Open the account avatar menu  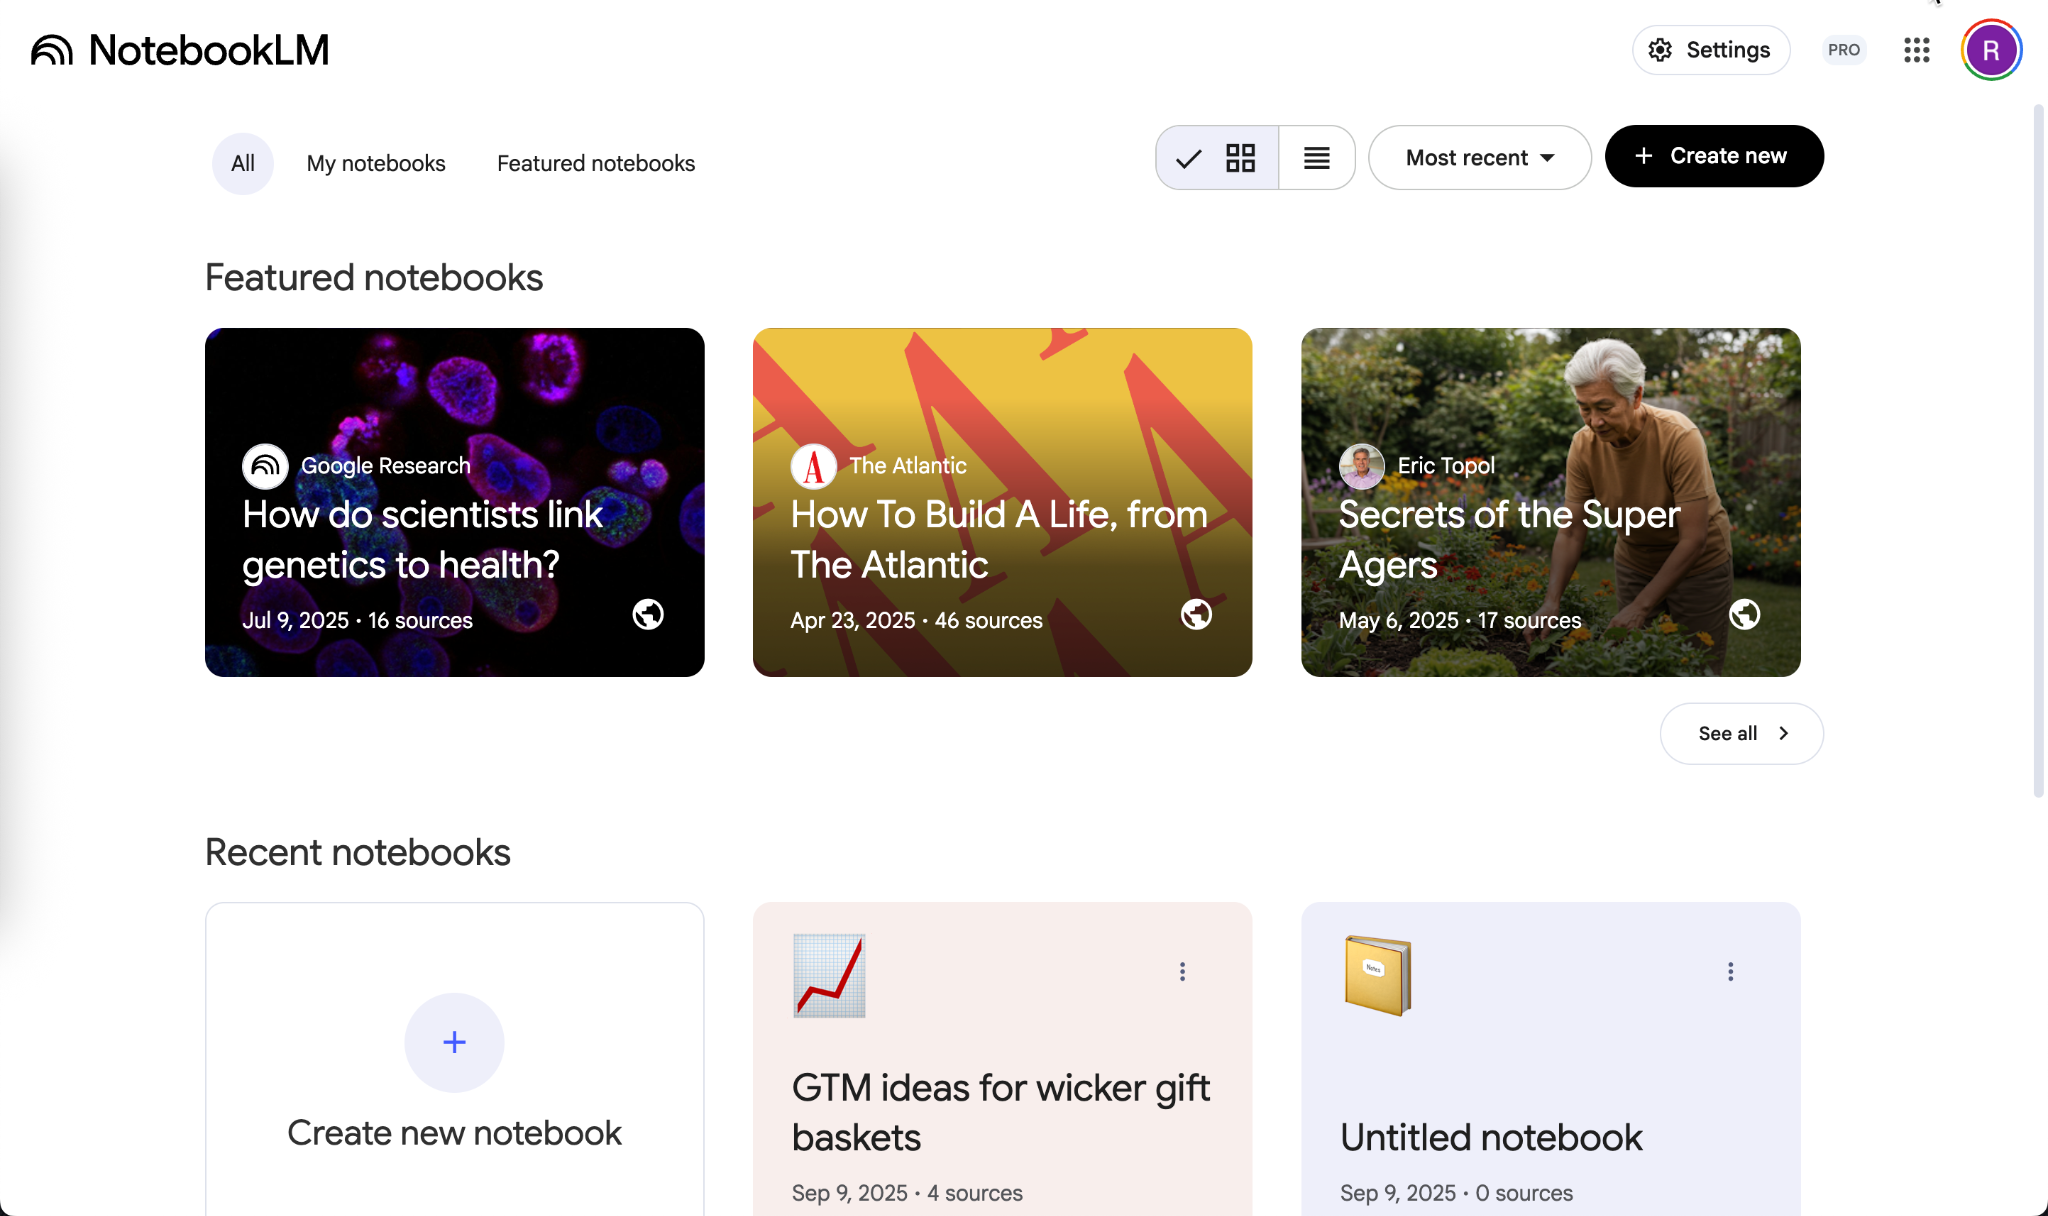click(1990, 50)
